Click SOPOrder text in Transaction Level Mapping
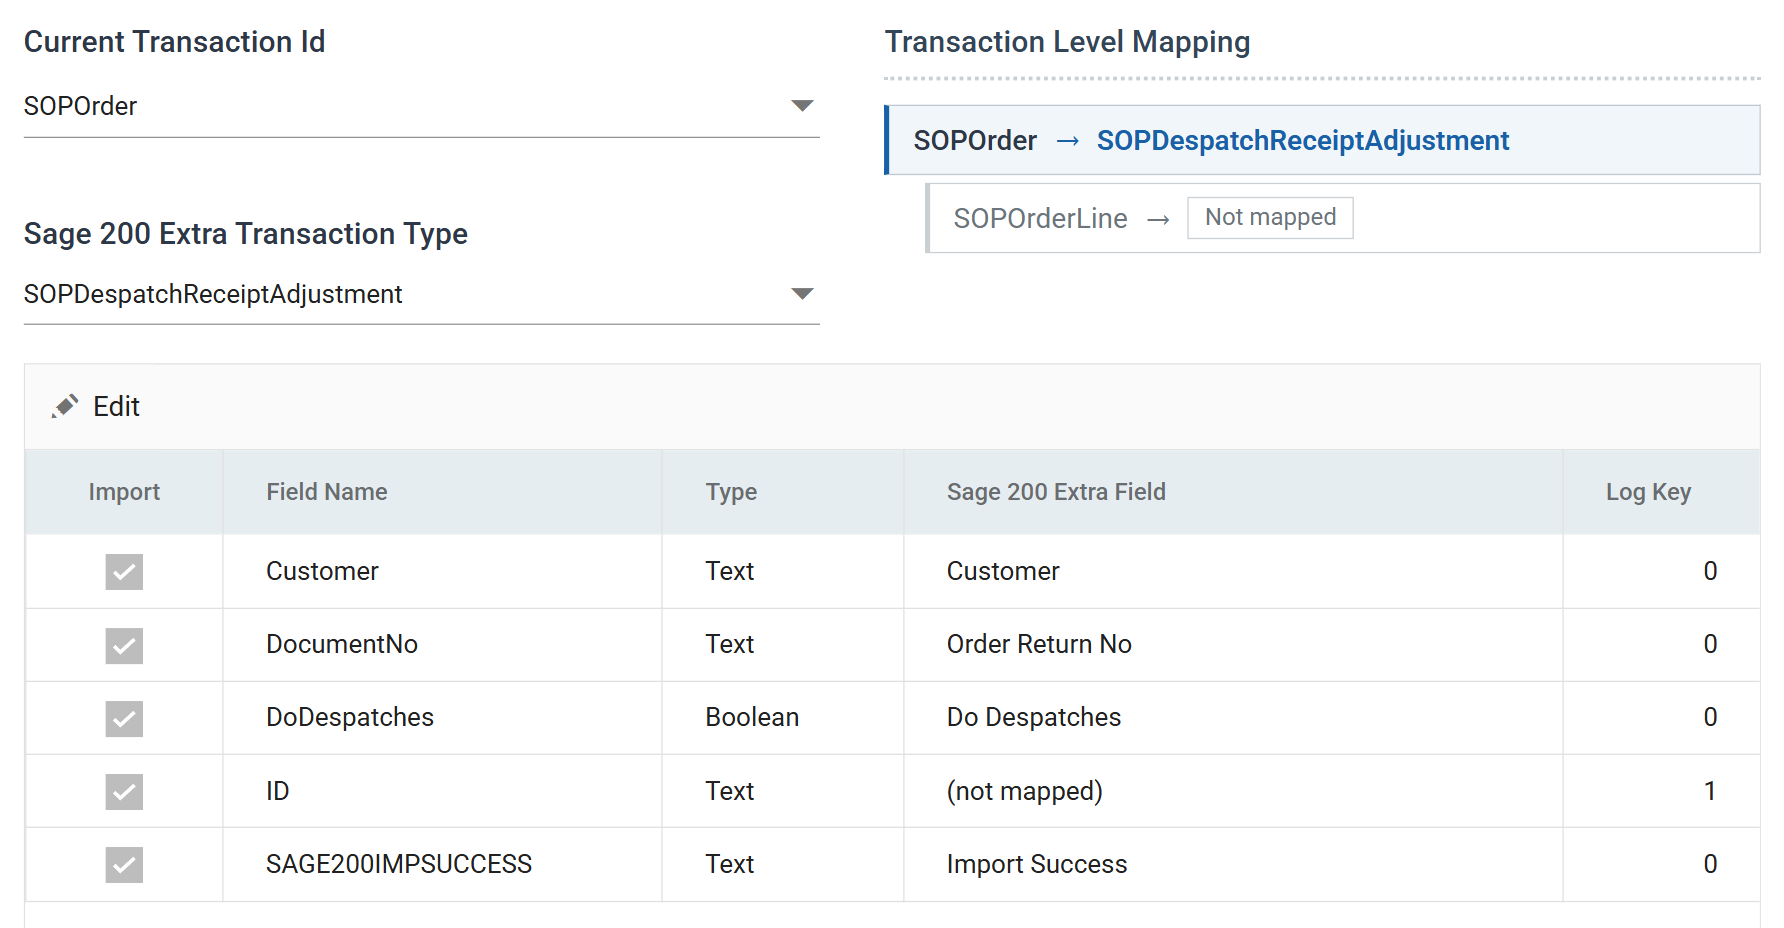 [975, 140]
